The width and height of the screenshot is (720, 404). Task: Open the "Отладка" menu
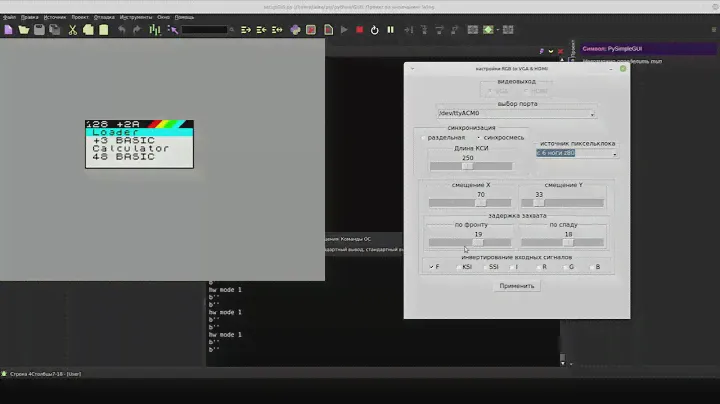(x=105, y=17)
